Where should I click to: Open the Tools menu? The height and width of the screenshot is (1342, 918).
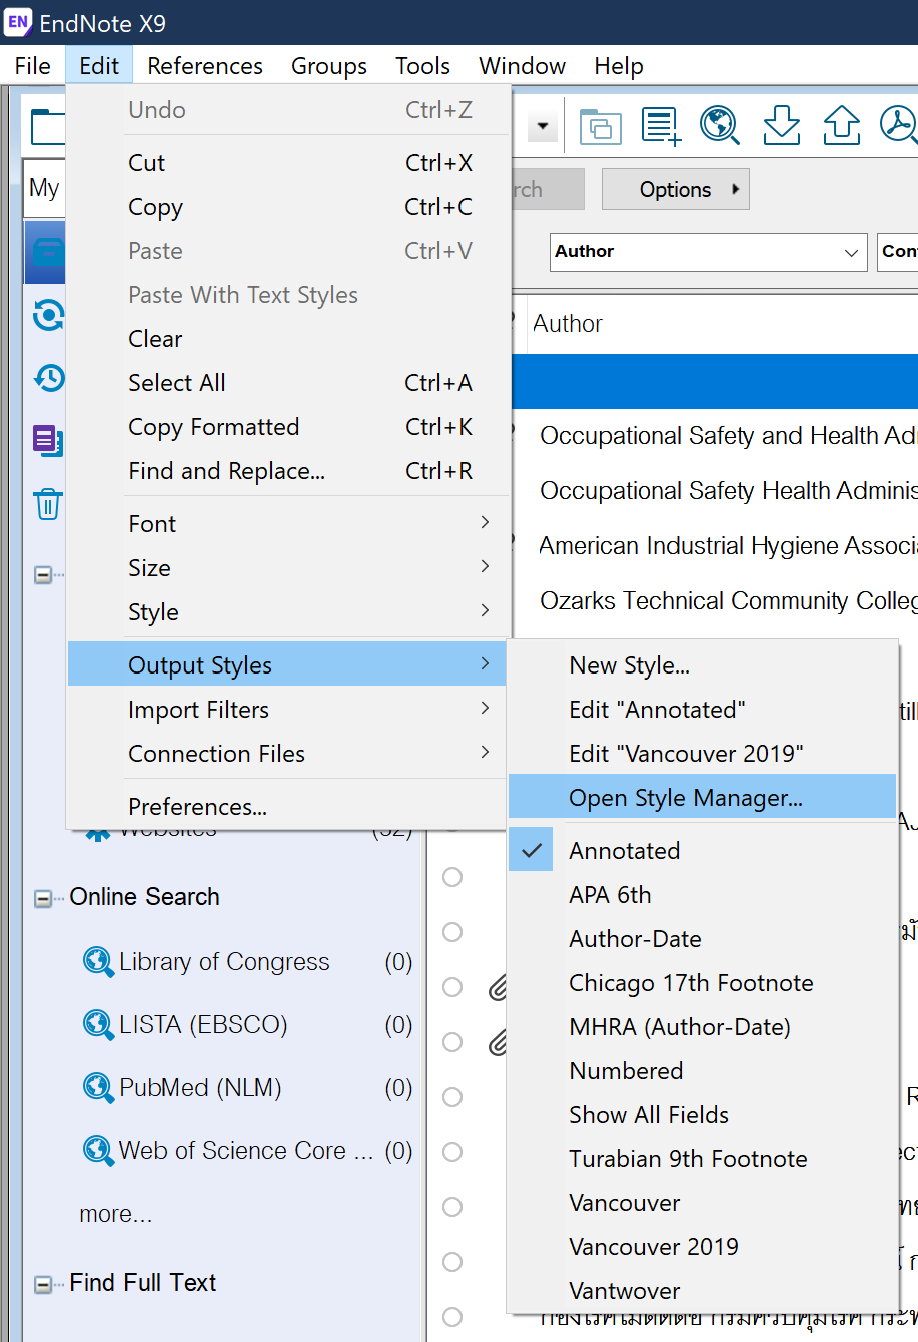point(422,66)
